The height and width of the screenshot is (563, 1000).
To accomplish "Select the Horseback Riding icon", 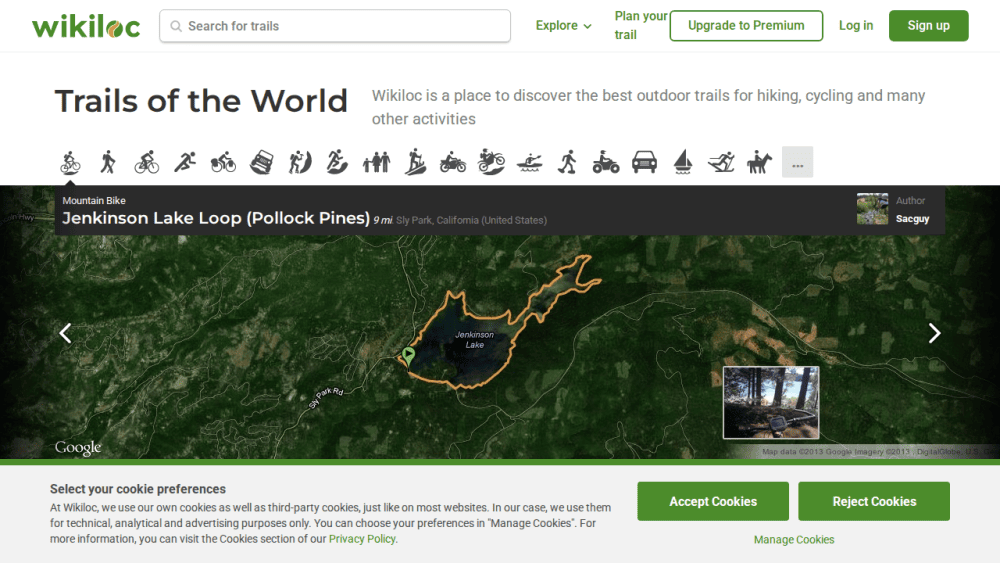I will coord(759,162).
